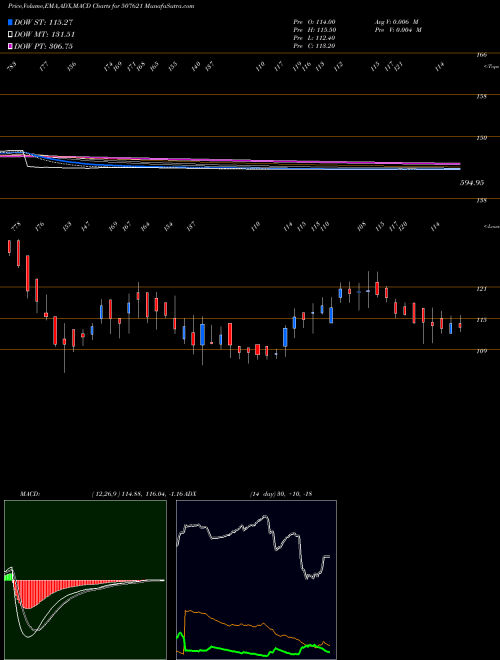
Task: Click the 594.95 value beside the EMA lines
Action: (472, 183)
